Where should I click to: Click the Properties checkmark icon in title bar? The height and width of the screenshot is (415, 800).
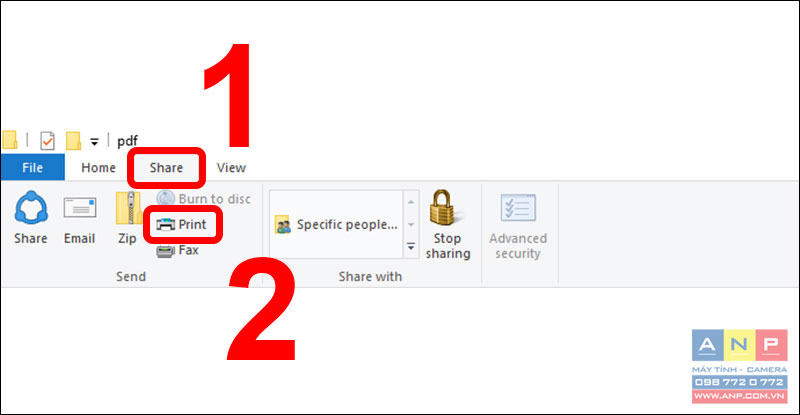click(x=47, y=140)
